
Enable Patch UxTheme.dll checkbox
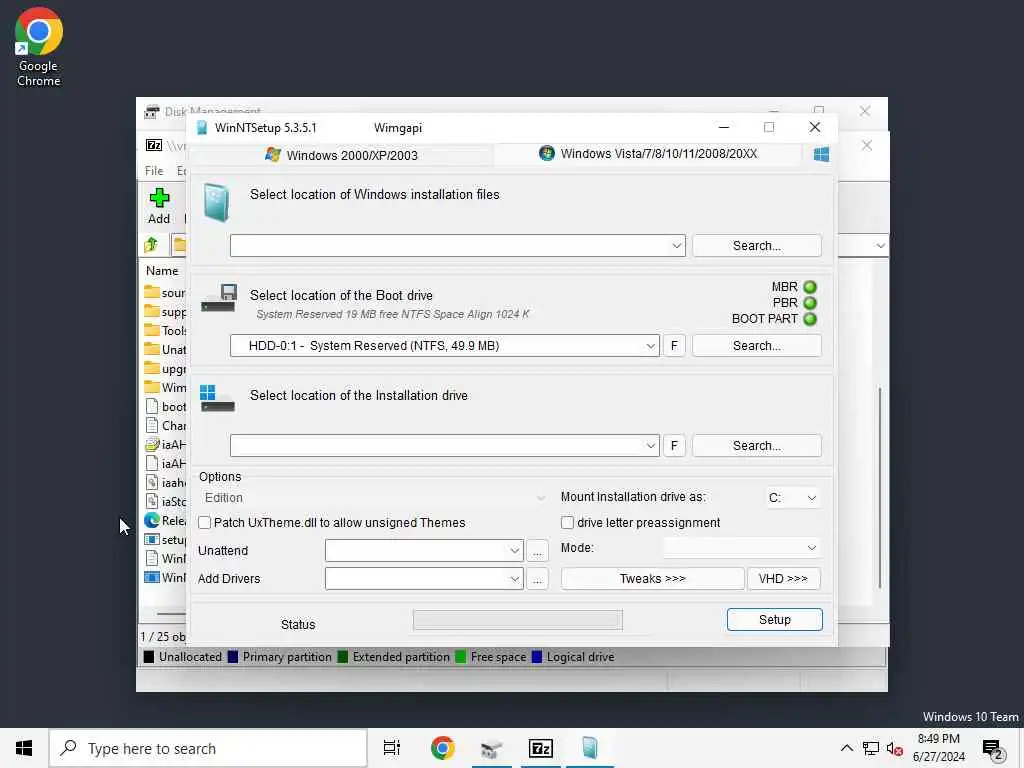[x=204, y=522]
